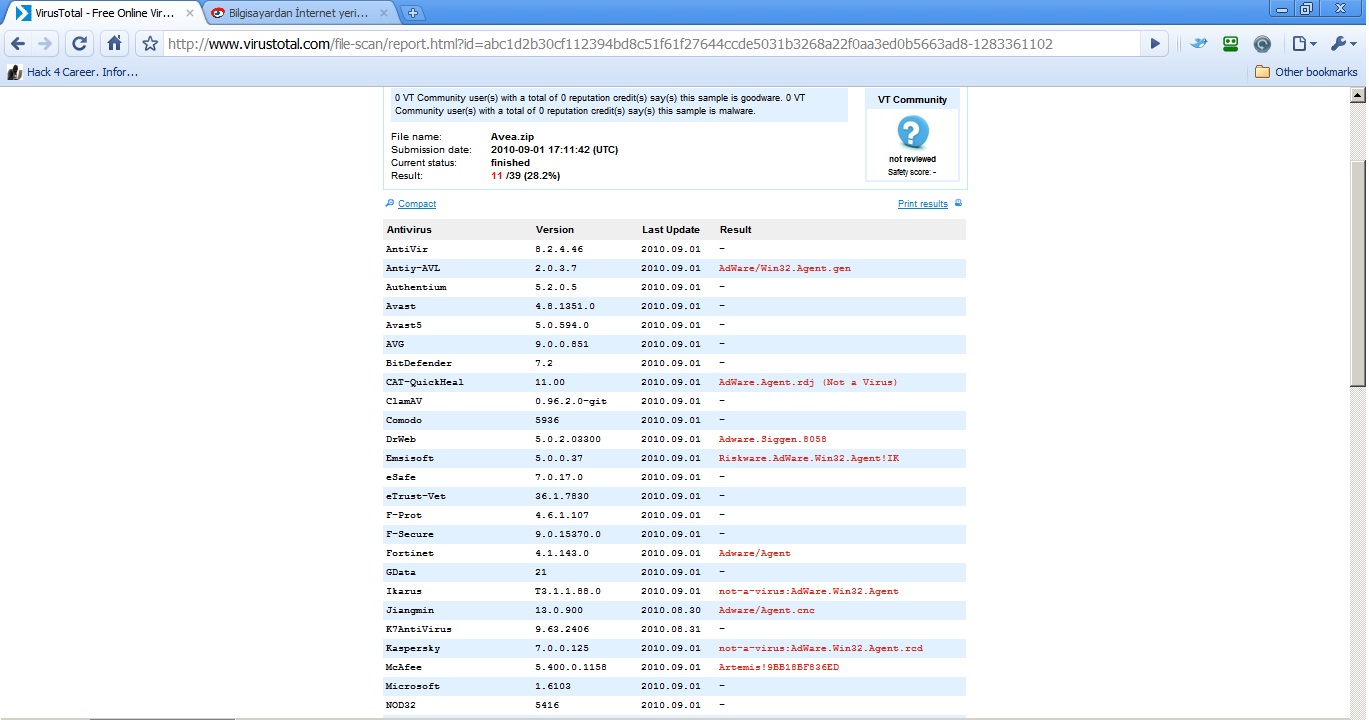Click the vertical scrollbar thumb
1369x720 pixels.
(x=1358, y=272)
